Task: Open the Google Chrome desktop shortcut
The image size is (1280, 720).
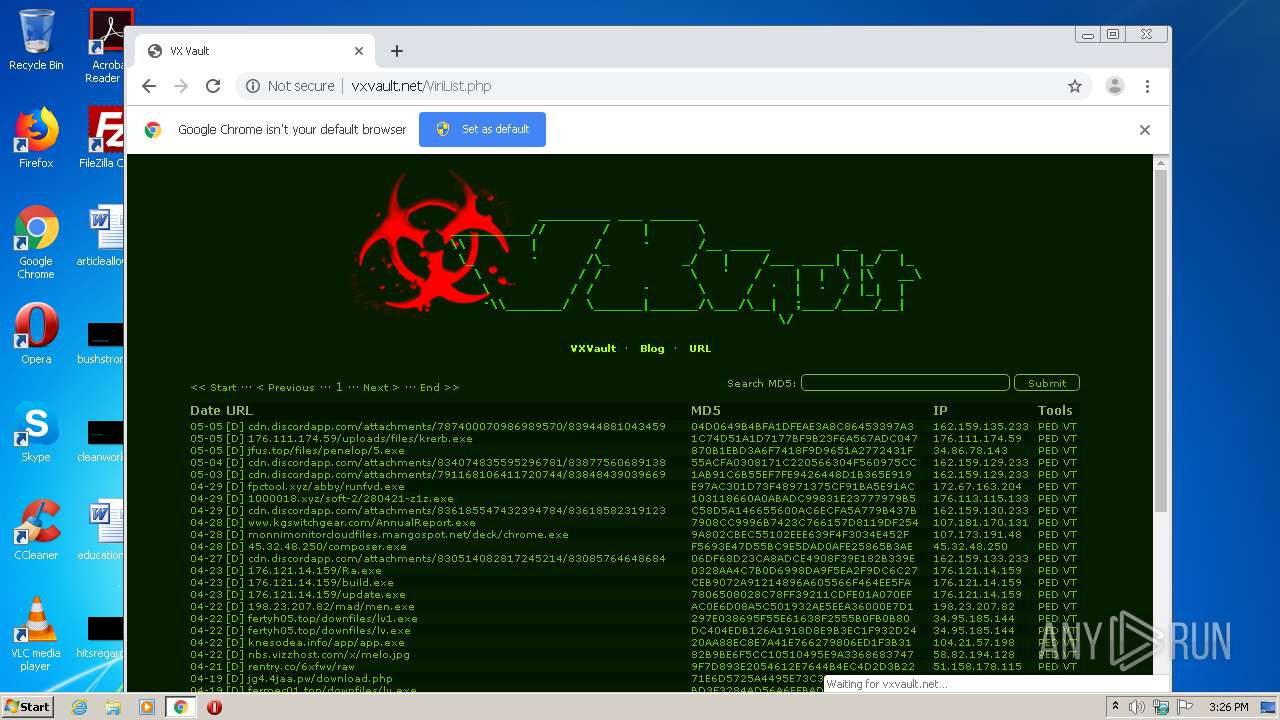Action: [36, 243]
